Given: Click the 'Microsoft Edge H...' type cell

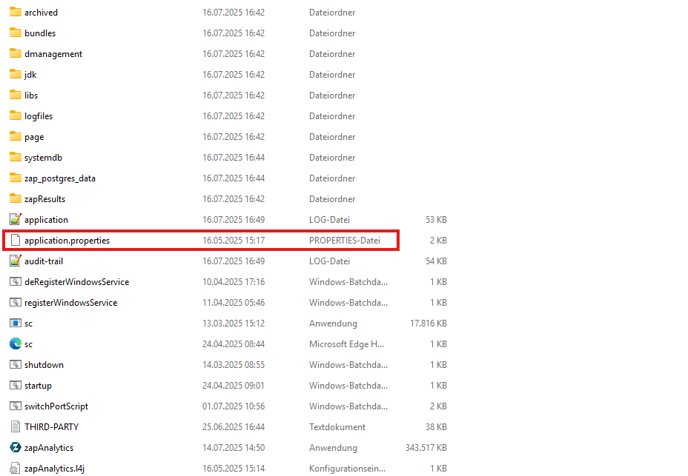Looking at the screenshot, I should (x=347, y=344).
